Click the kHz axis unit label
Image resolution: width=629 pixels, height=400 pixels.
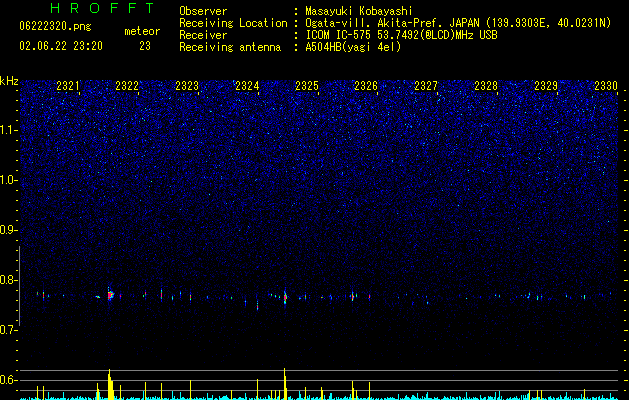coord(9,81)
